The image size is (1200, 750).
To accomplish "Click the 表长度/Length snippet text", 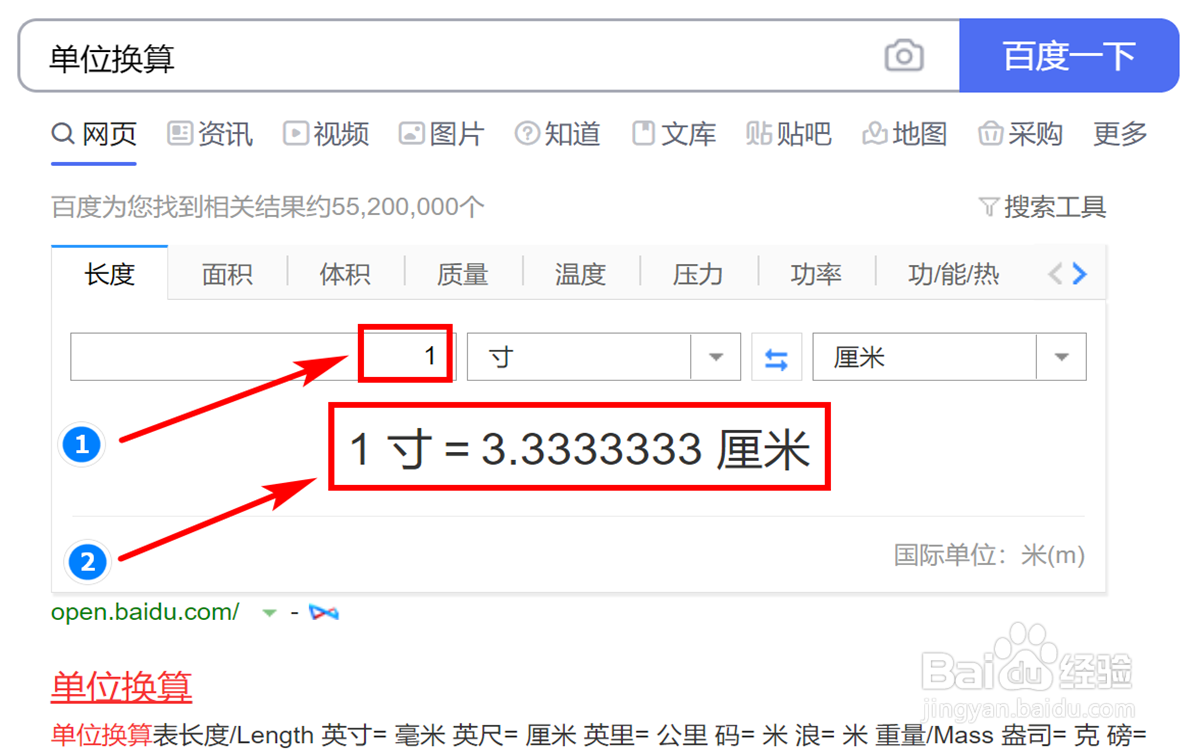I will point(234,735).
